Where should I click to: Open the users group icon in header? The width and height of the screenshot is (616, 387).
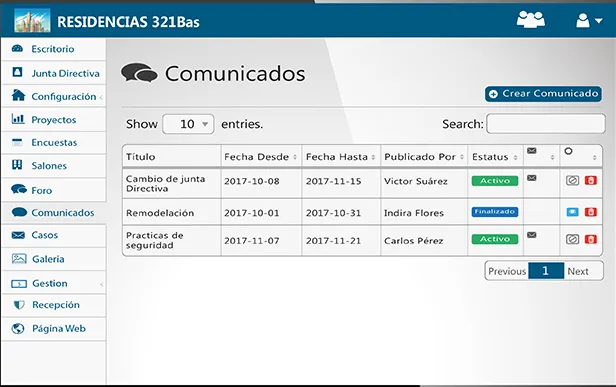tap(530, 20)
